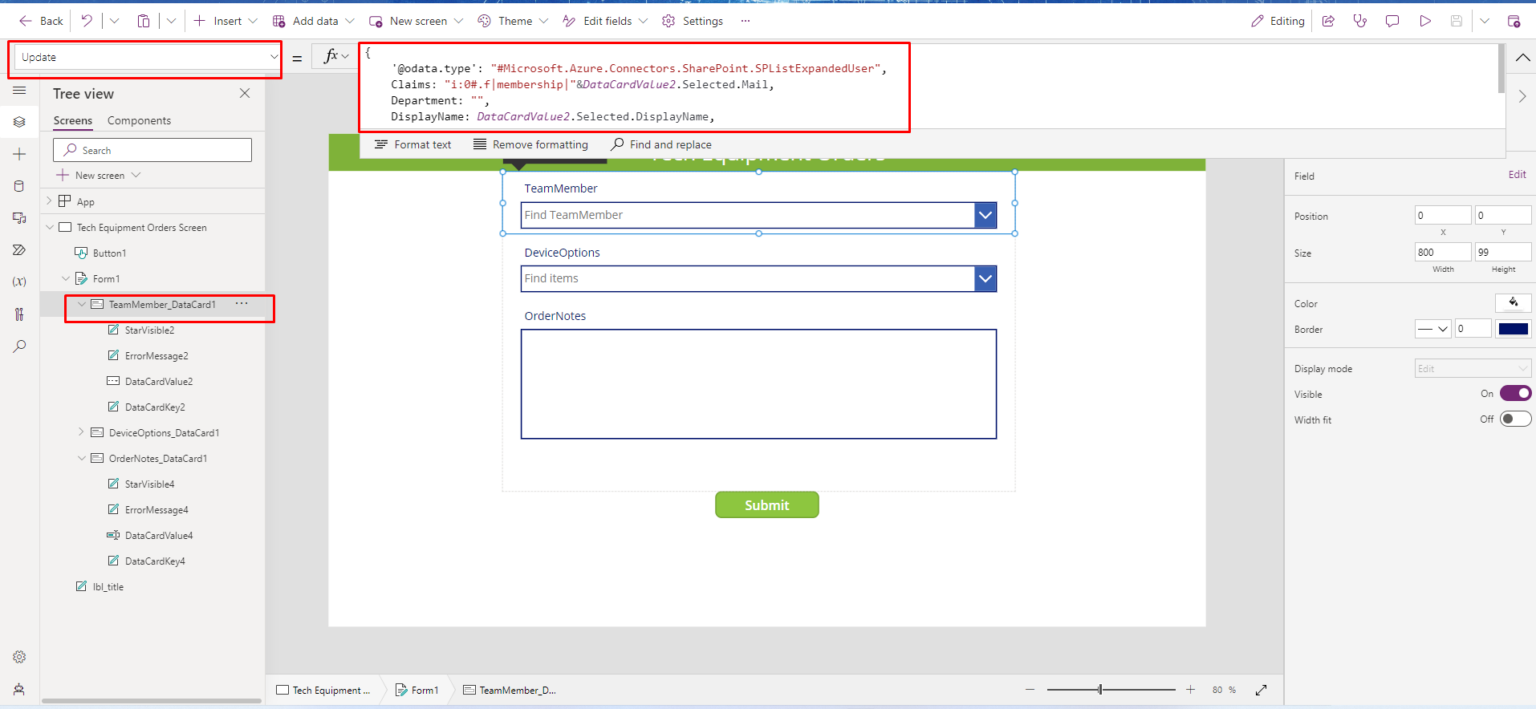Turn off the Visible toggle
The height and width of the screenshot is (709, 1536).
pyautogui.click(x=1515, y=393)
